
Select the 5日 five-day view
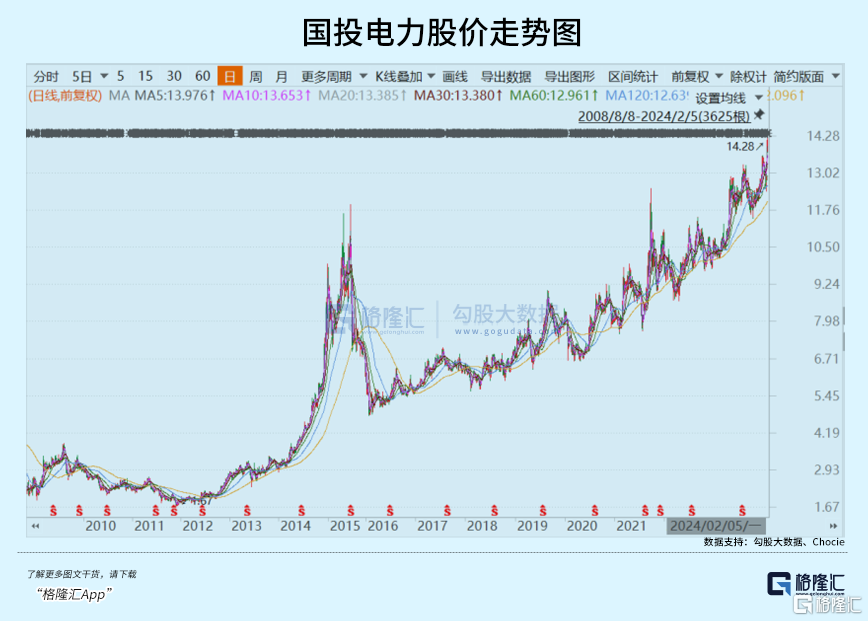point(82,76)
